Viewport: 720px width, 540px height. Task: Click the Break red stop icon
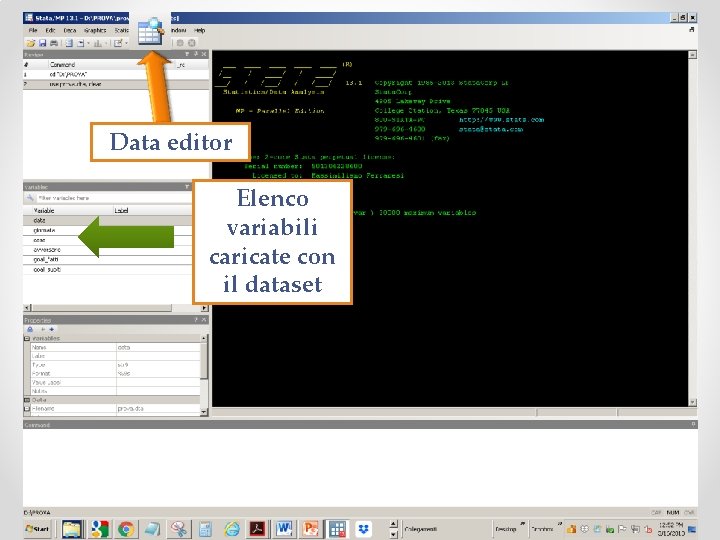point(191,43)
